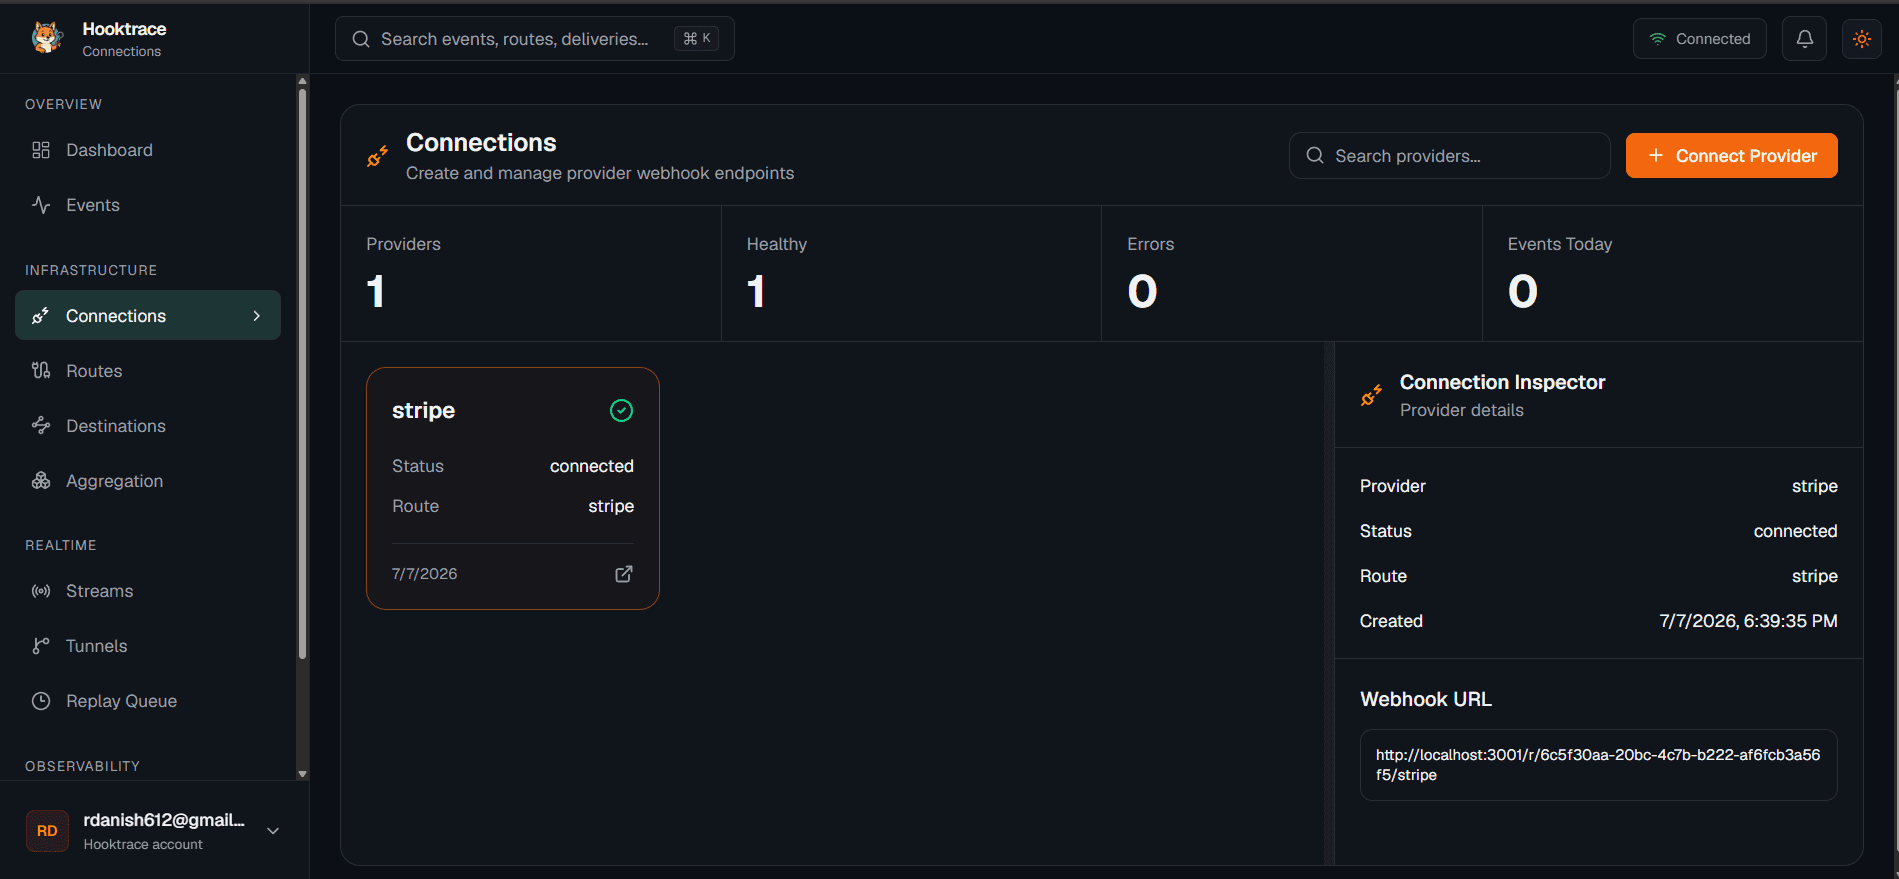Toggle light theme sun icon
The height and width of the screenshot is (879, 1899).
1861,39
